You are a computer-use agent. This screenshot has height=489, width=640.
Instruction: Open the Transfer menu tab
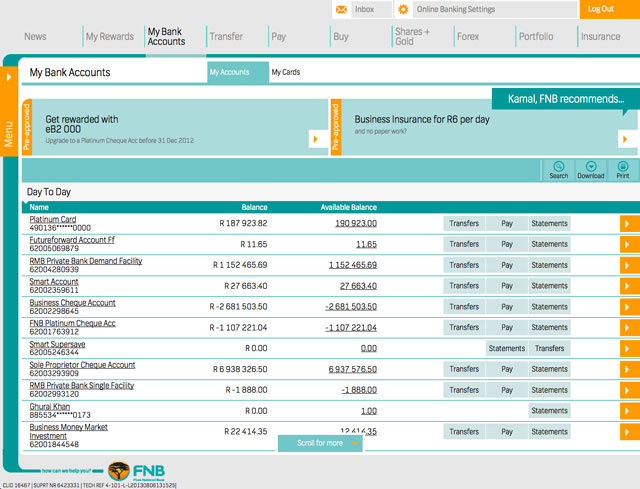(226, 37)
